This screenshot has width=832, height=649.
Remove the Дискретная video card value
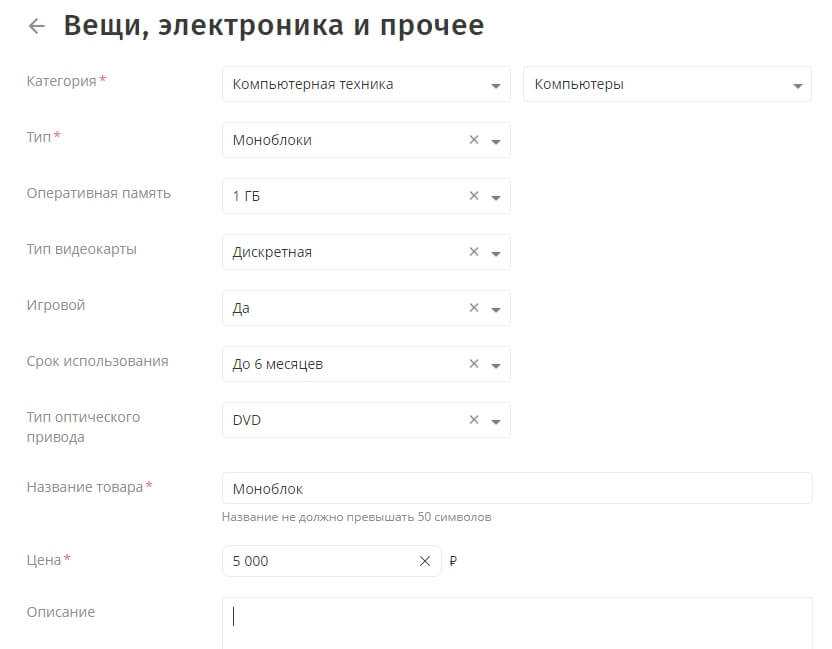[474, 253]
